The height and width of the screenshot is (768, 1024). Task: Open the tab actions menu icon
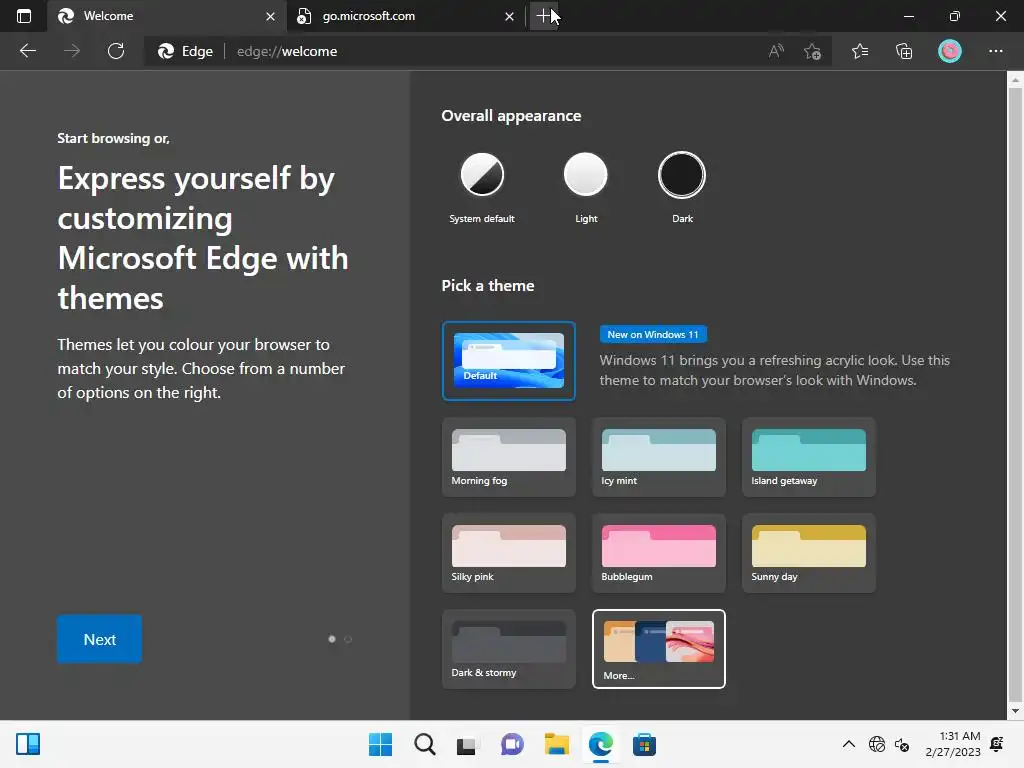coord(24,16)
